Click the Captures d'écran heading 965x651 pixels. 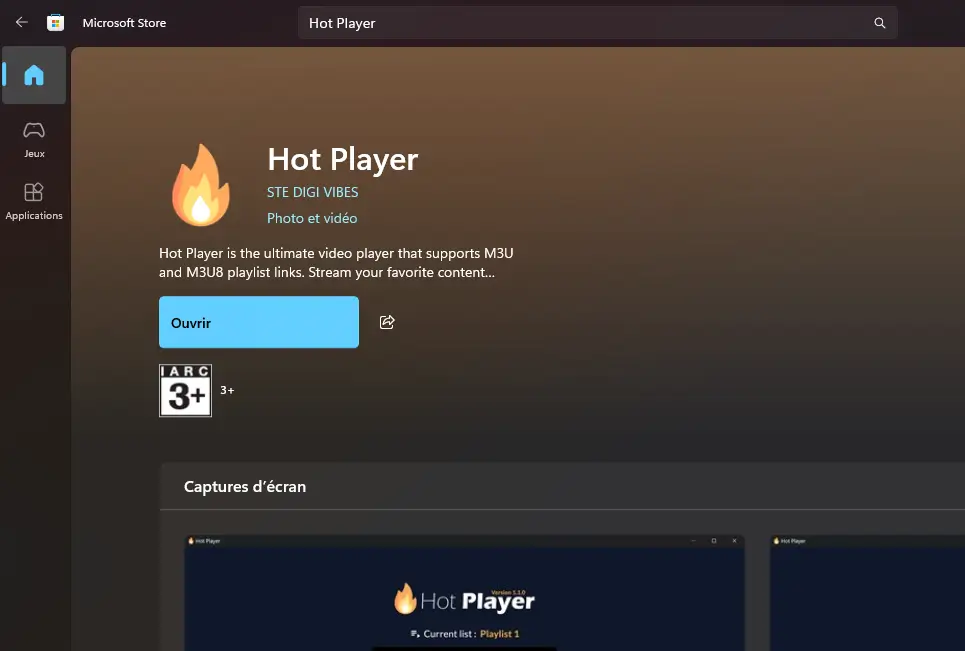click(x=245, y=487)
